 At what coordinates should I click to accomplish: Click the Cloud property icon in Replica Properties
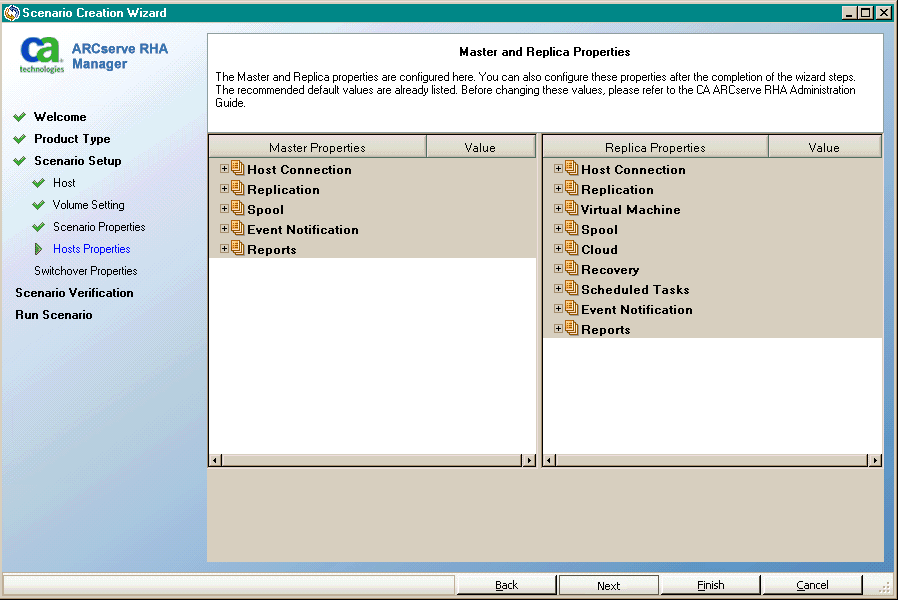571,249
